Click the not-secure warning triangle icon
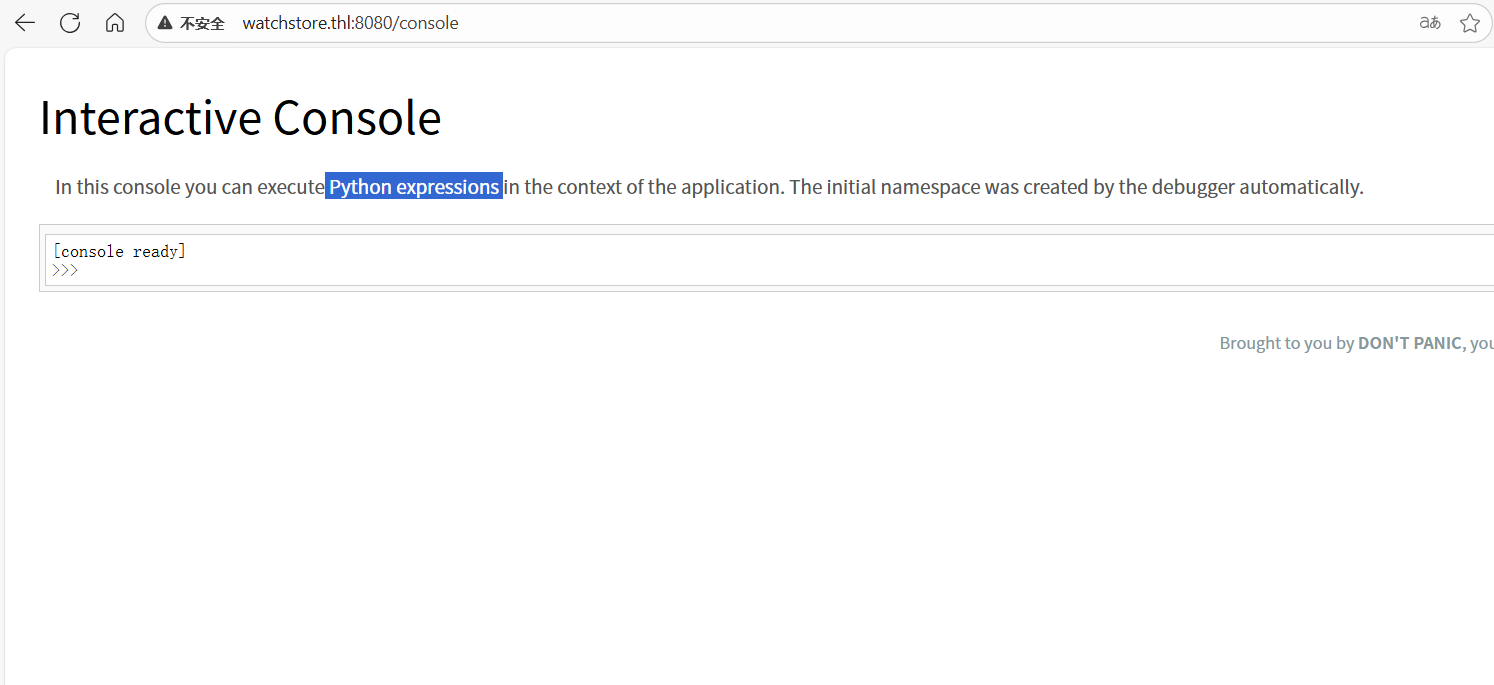 click(165, 23)
